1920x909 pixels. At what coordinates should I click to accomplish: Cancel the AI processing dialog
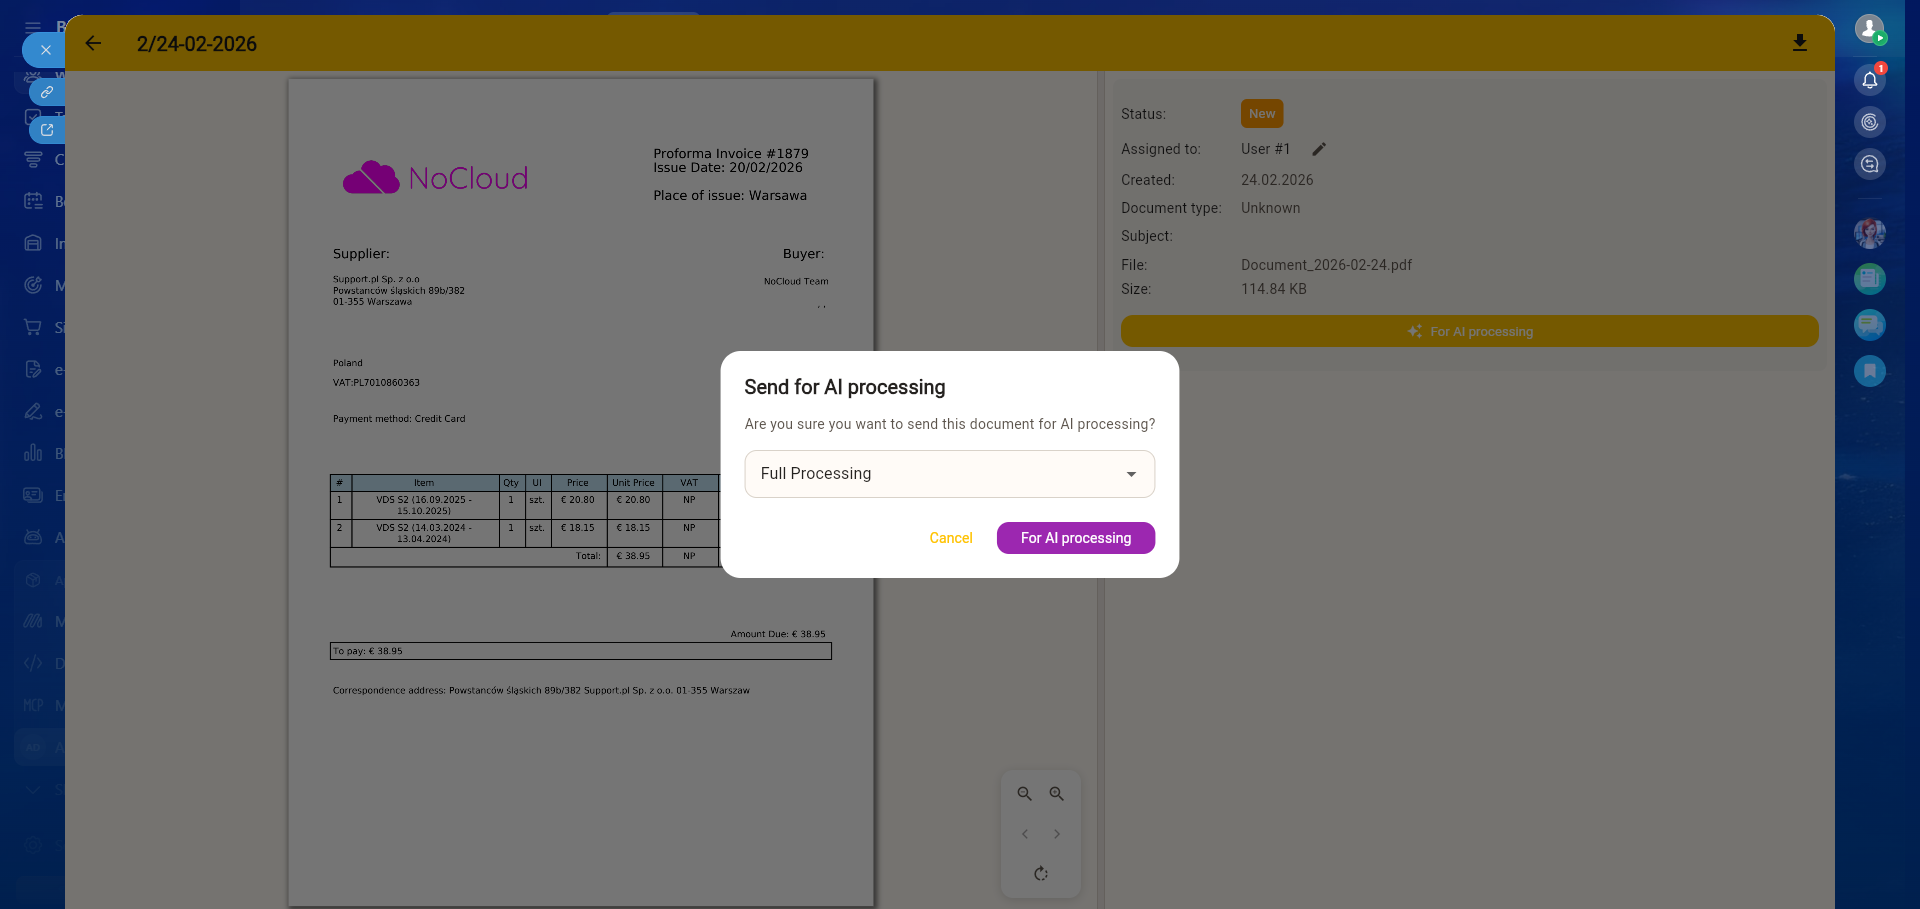[950, 538]
